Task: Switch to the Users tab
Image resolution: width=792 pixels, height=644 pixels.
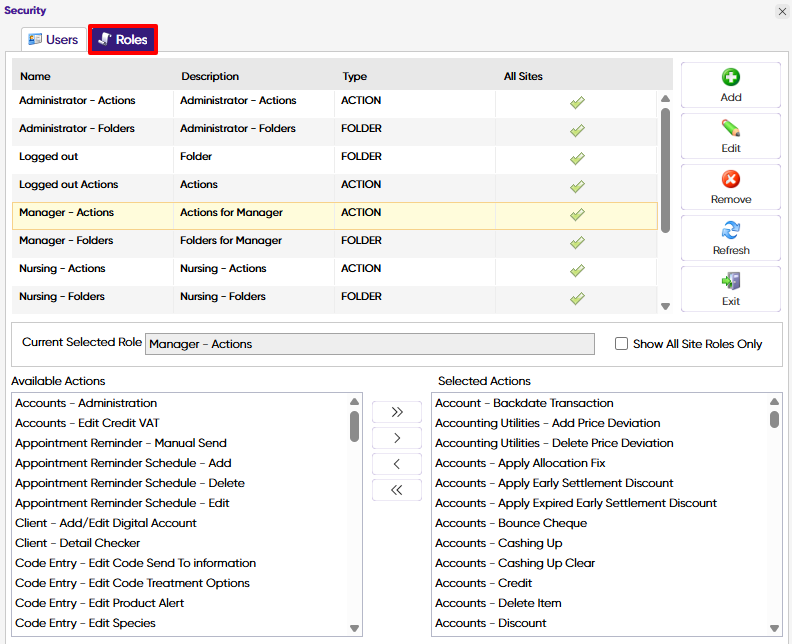Action: pyautogui.click(x=54, y=39)
